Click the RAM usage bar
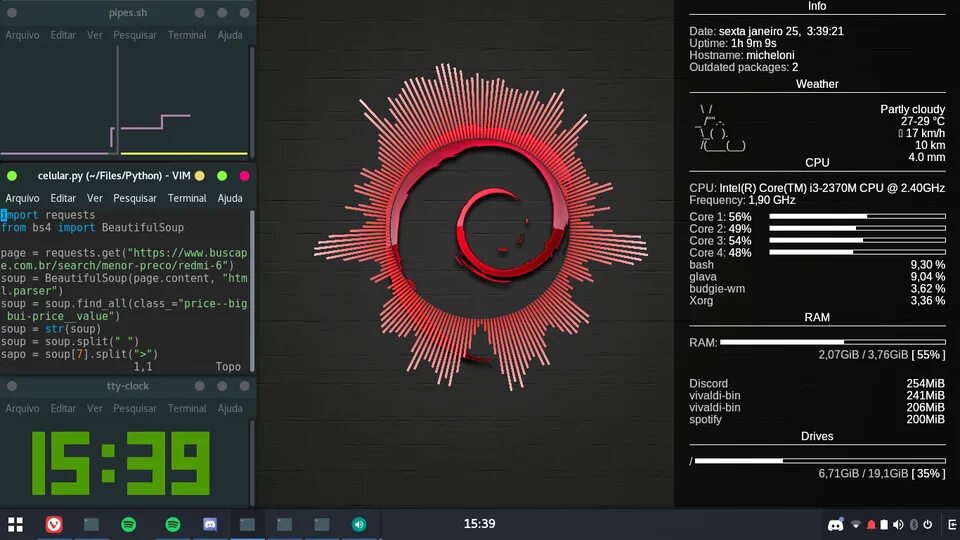 coord(833,342)
